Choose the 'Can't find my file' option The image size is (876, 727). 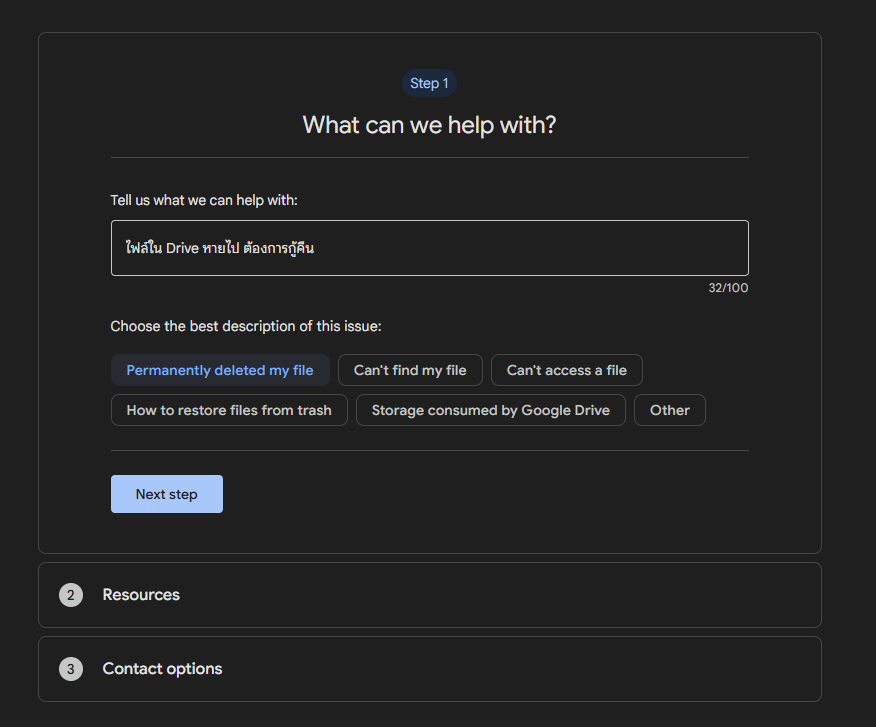tap(410, 370)
